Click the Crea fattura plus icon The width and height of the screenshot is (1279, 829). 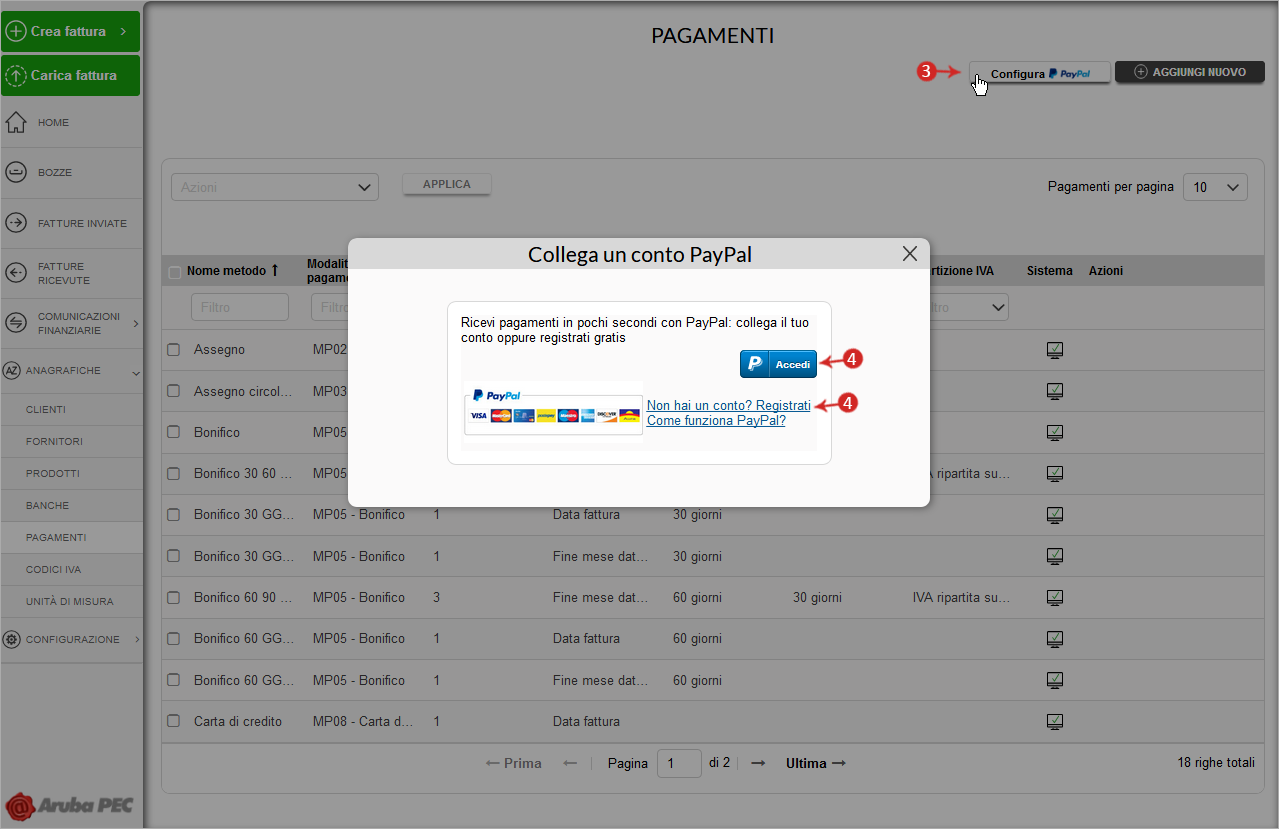(x=16, y=32)
